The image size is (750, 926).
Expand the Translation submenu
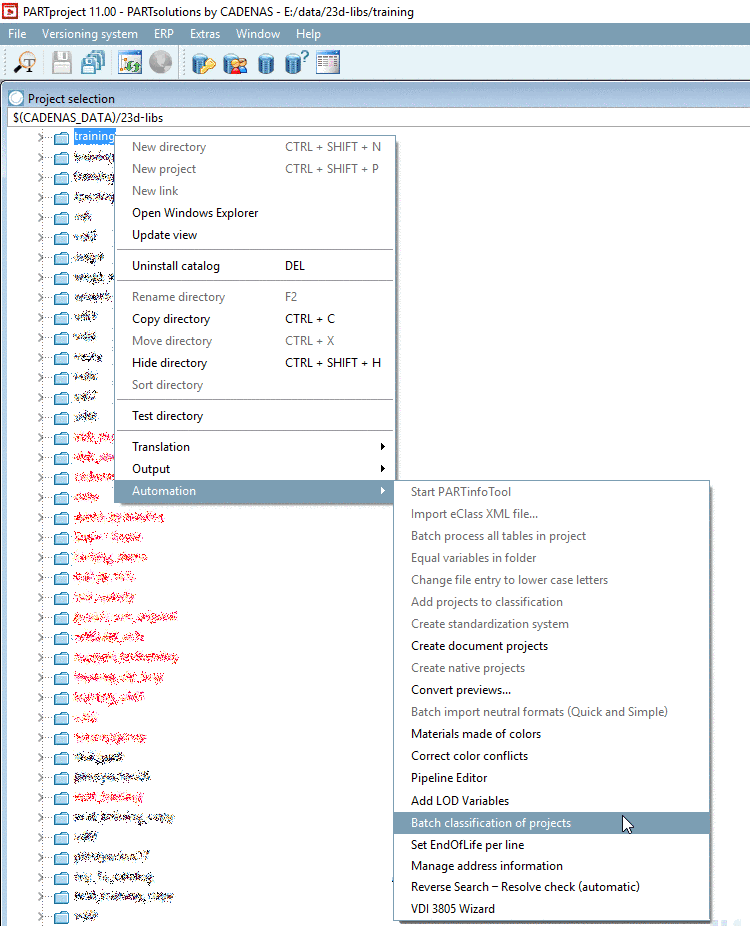(x=256, y=446)
